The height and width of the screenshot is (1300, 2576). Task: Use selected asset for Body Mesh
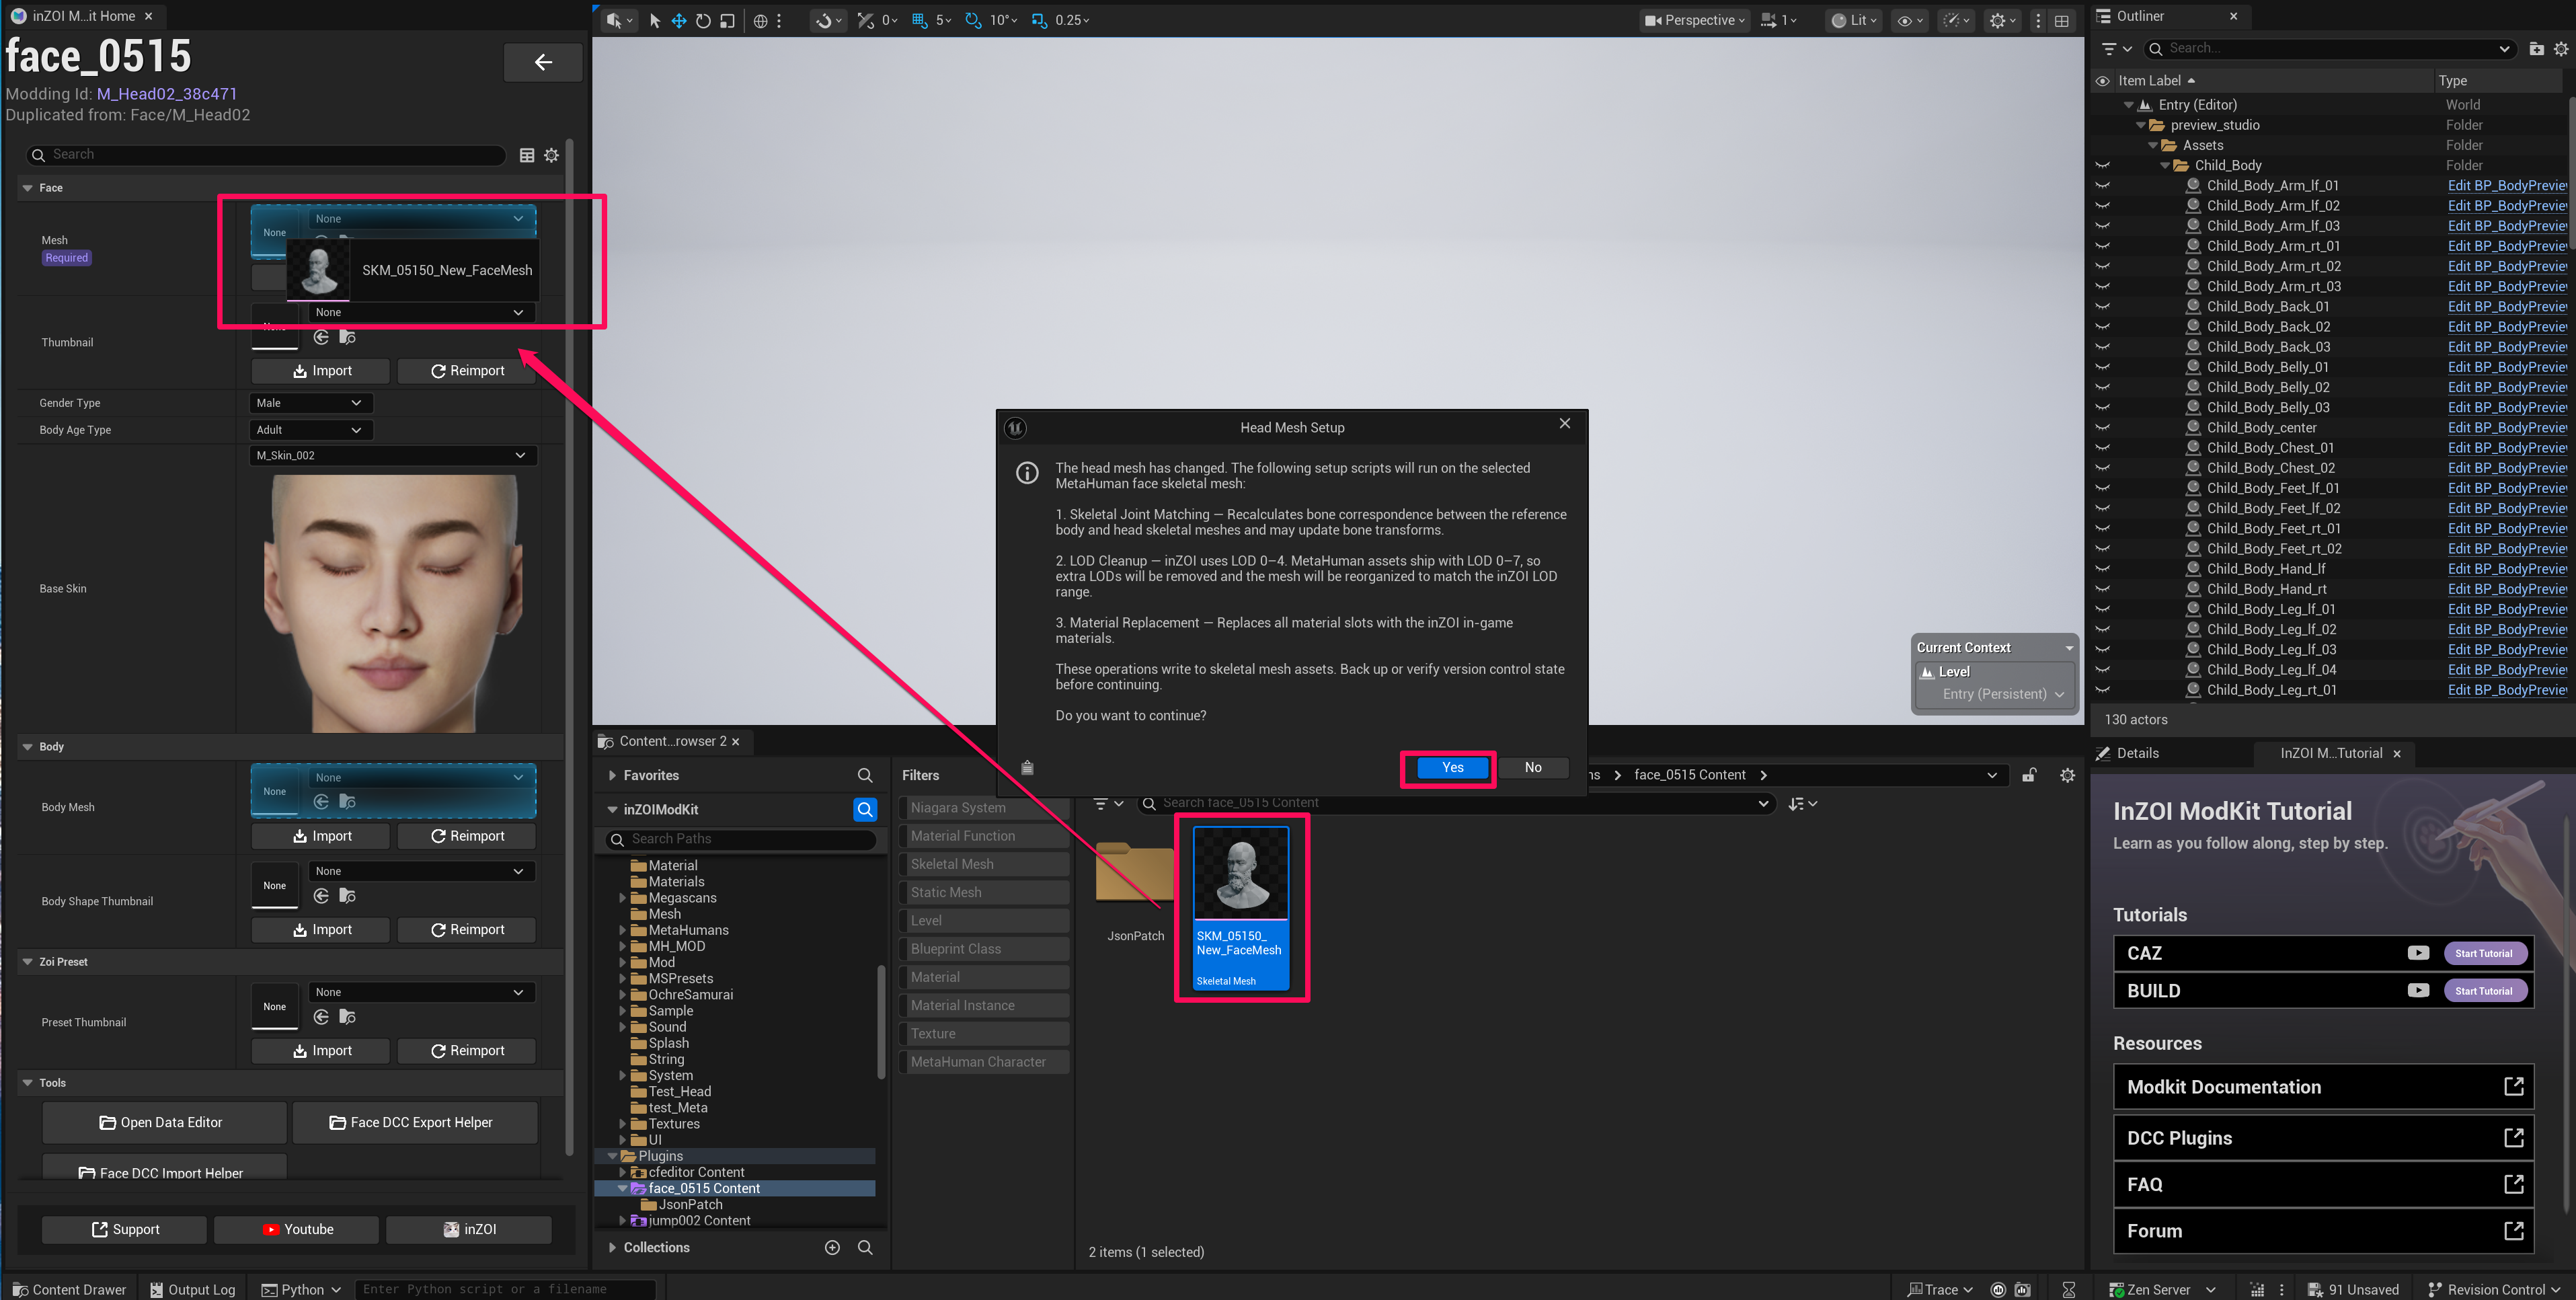pyautogui.click(x=321, y=802)
